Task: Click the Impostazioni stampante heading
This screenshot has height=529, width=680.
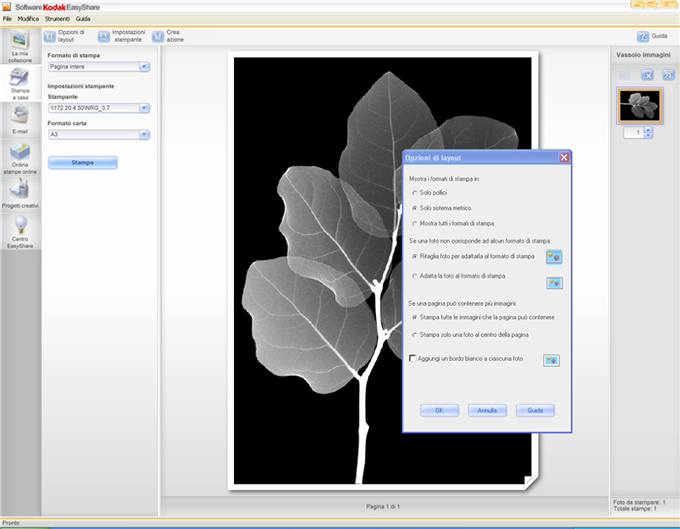Action: [x=81, y=86]
